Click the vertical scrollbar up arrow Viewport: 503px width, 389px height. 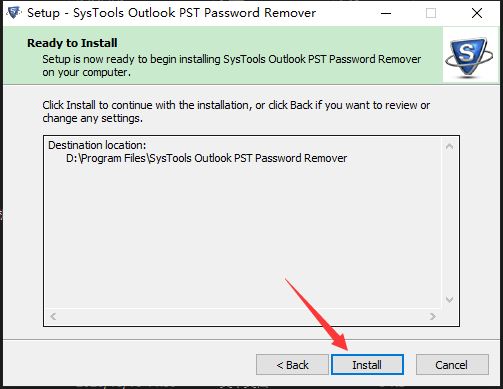pos(449,146)
